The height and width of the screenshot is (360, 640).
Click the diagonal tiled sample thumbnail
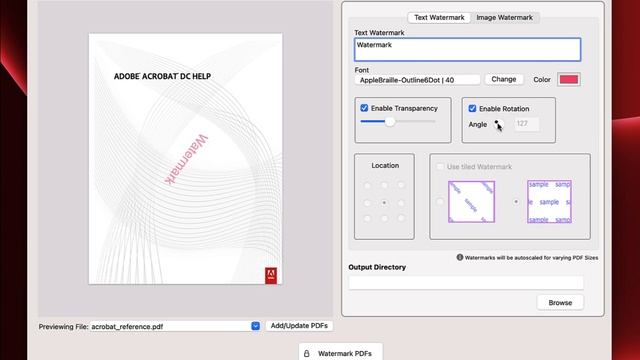click(x=471, y=202)
